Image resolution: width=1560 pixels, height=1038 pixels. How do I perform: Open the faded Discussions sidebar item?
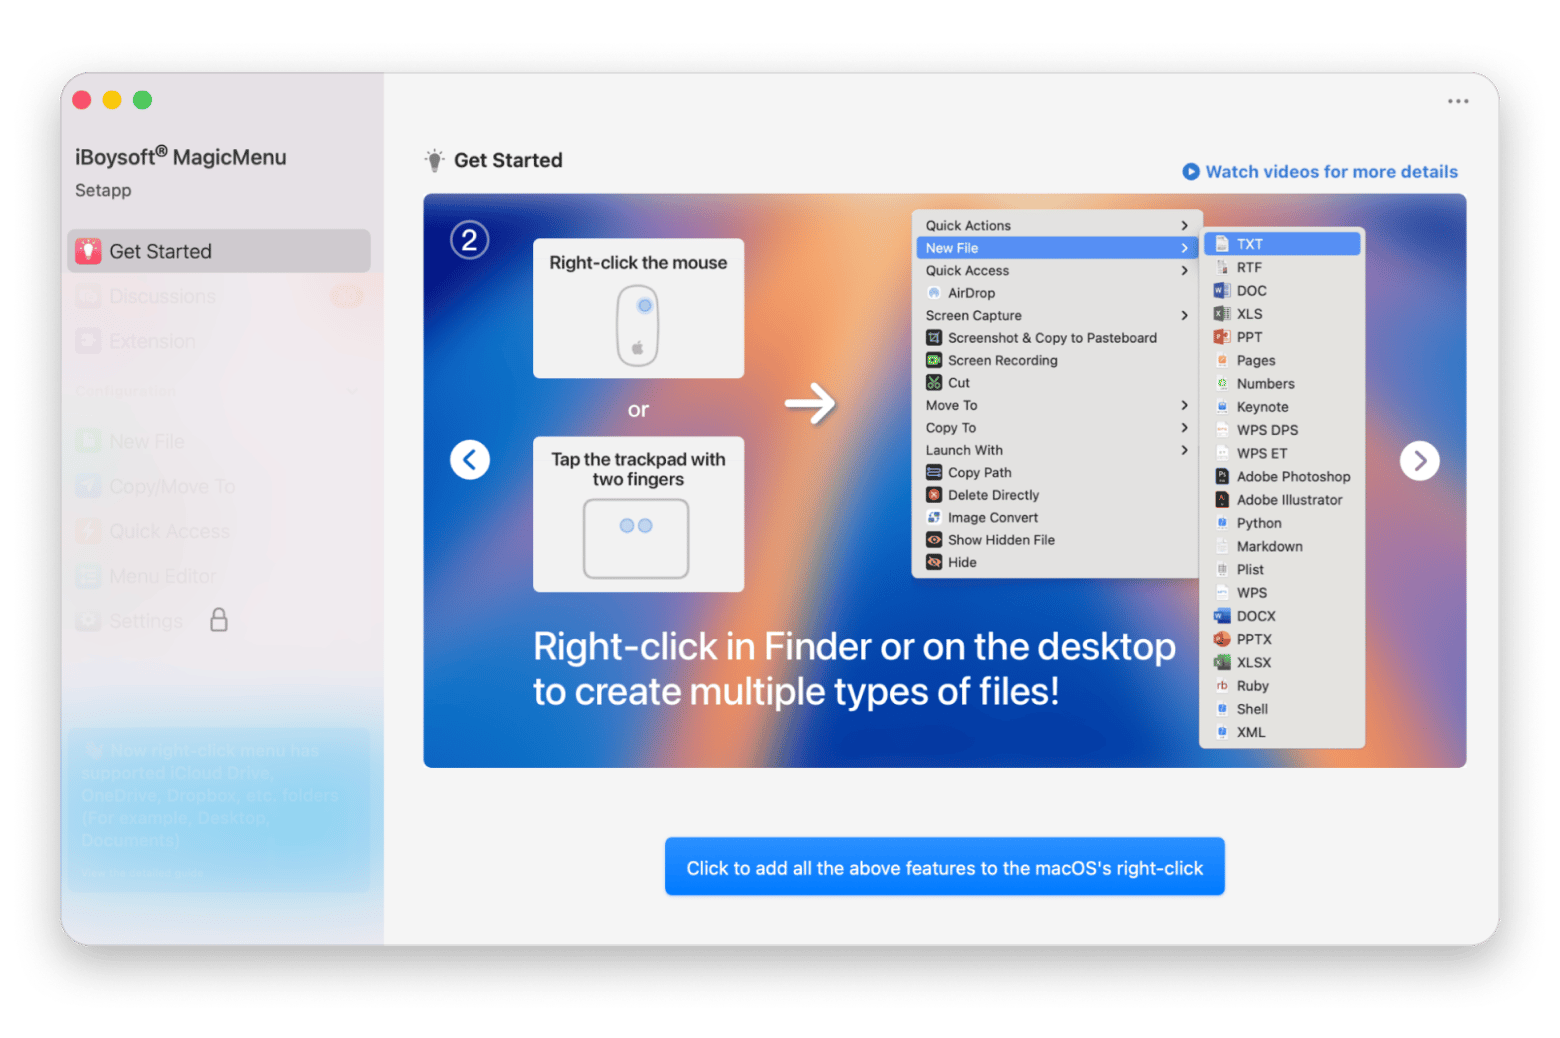click(x=219, y=296)
